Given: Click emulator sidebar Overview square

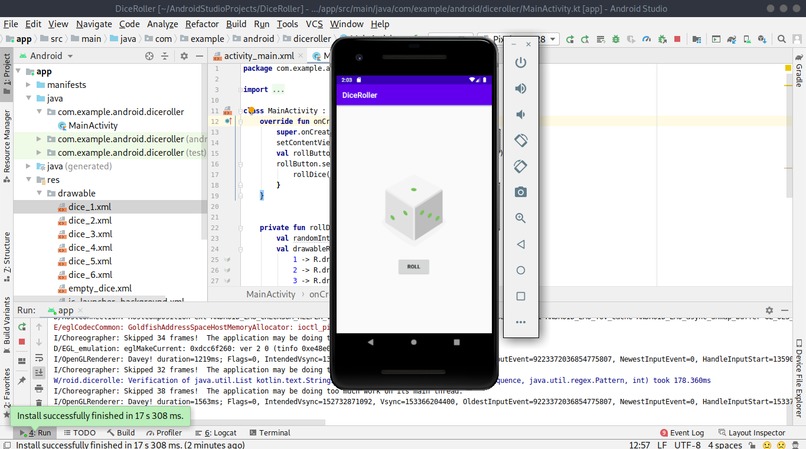Looking at the screenshot, I should [520, 296].
